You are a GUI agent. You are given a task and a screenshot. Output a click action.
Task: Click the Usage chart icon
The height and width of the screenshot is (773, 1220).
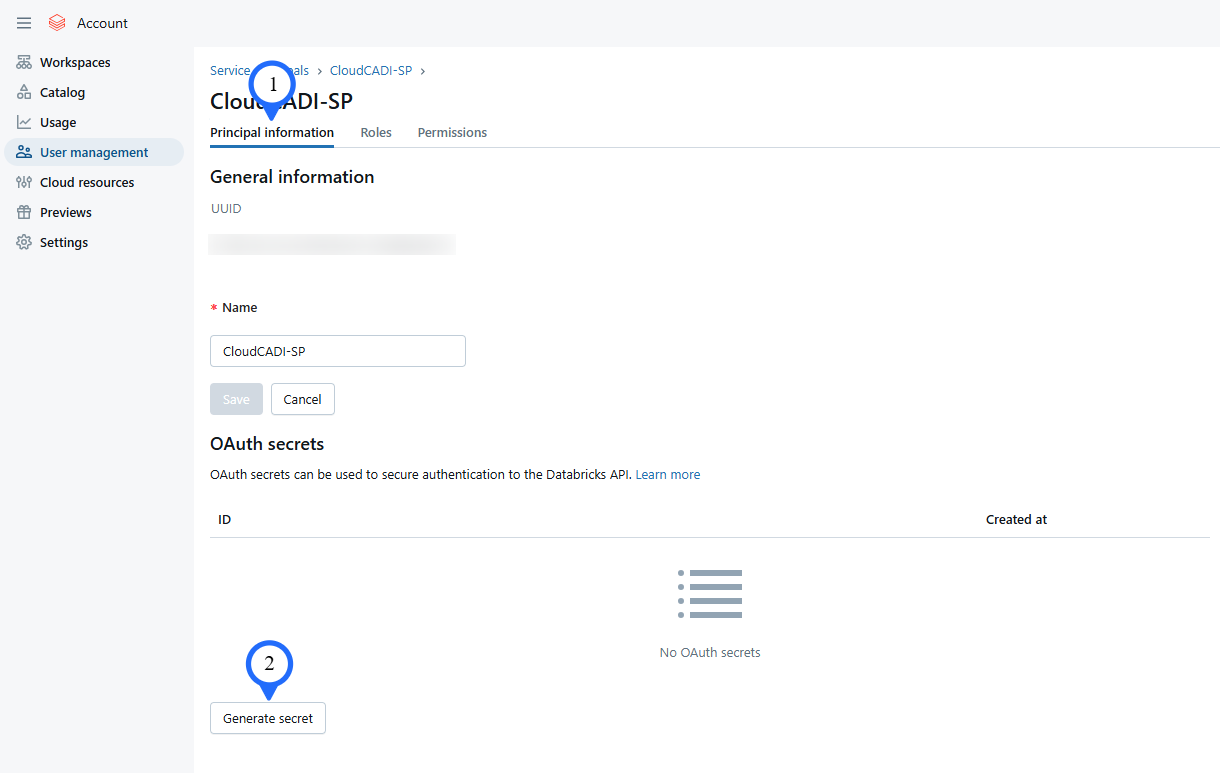pos(24,122)
